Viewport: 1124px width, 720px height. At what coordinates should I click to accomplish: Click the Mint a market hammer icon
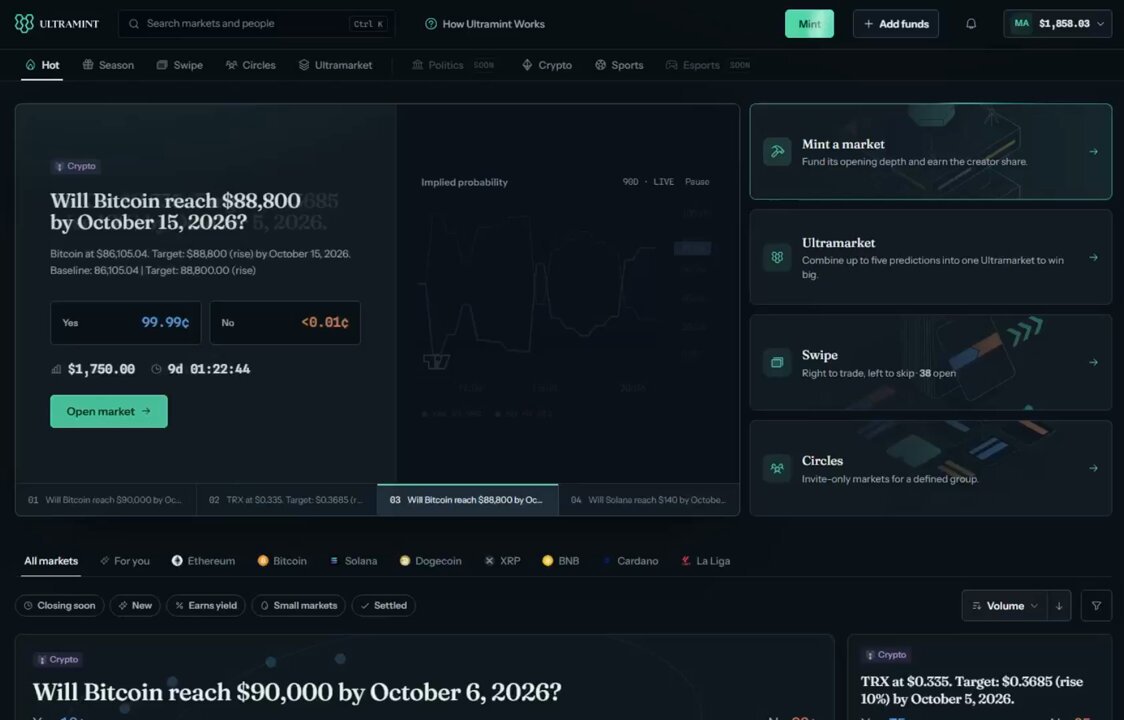[x=777, y=151]
